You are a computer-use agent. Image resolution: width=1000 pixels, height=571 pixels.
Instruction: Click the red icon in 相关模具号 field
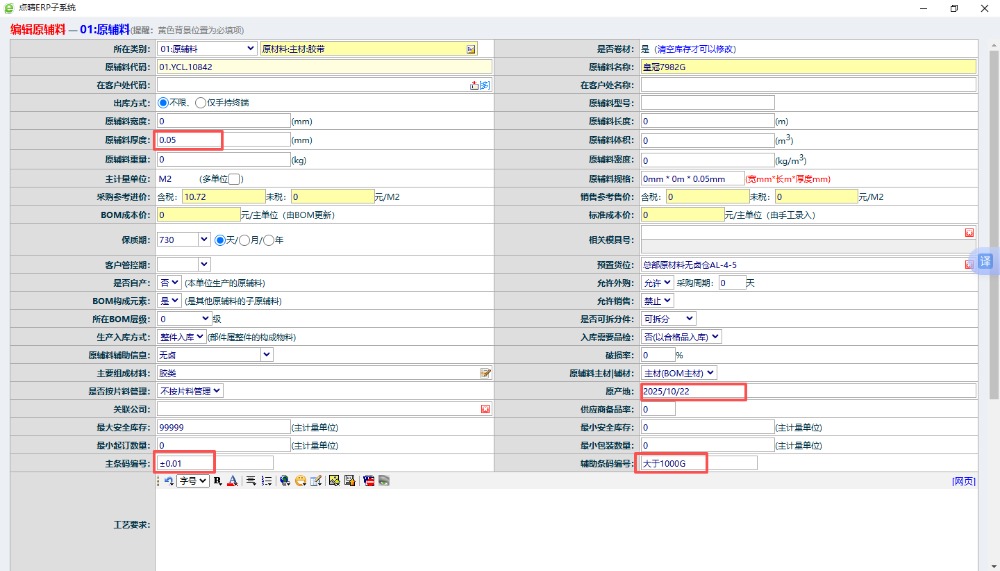pyautogui.click(x=969, y=233)
